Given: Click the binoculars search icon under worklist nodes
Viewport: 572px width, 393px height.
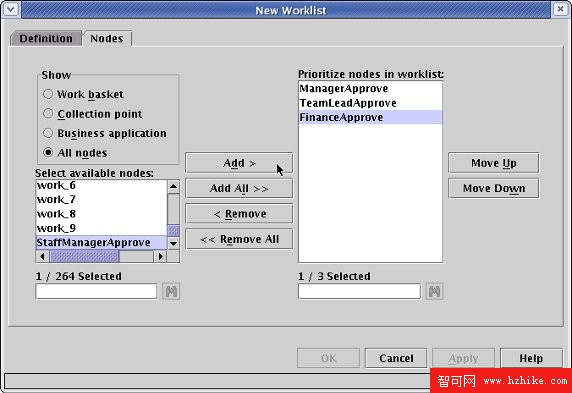Looking at the screenshot, I should (x=434, y=291).
